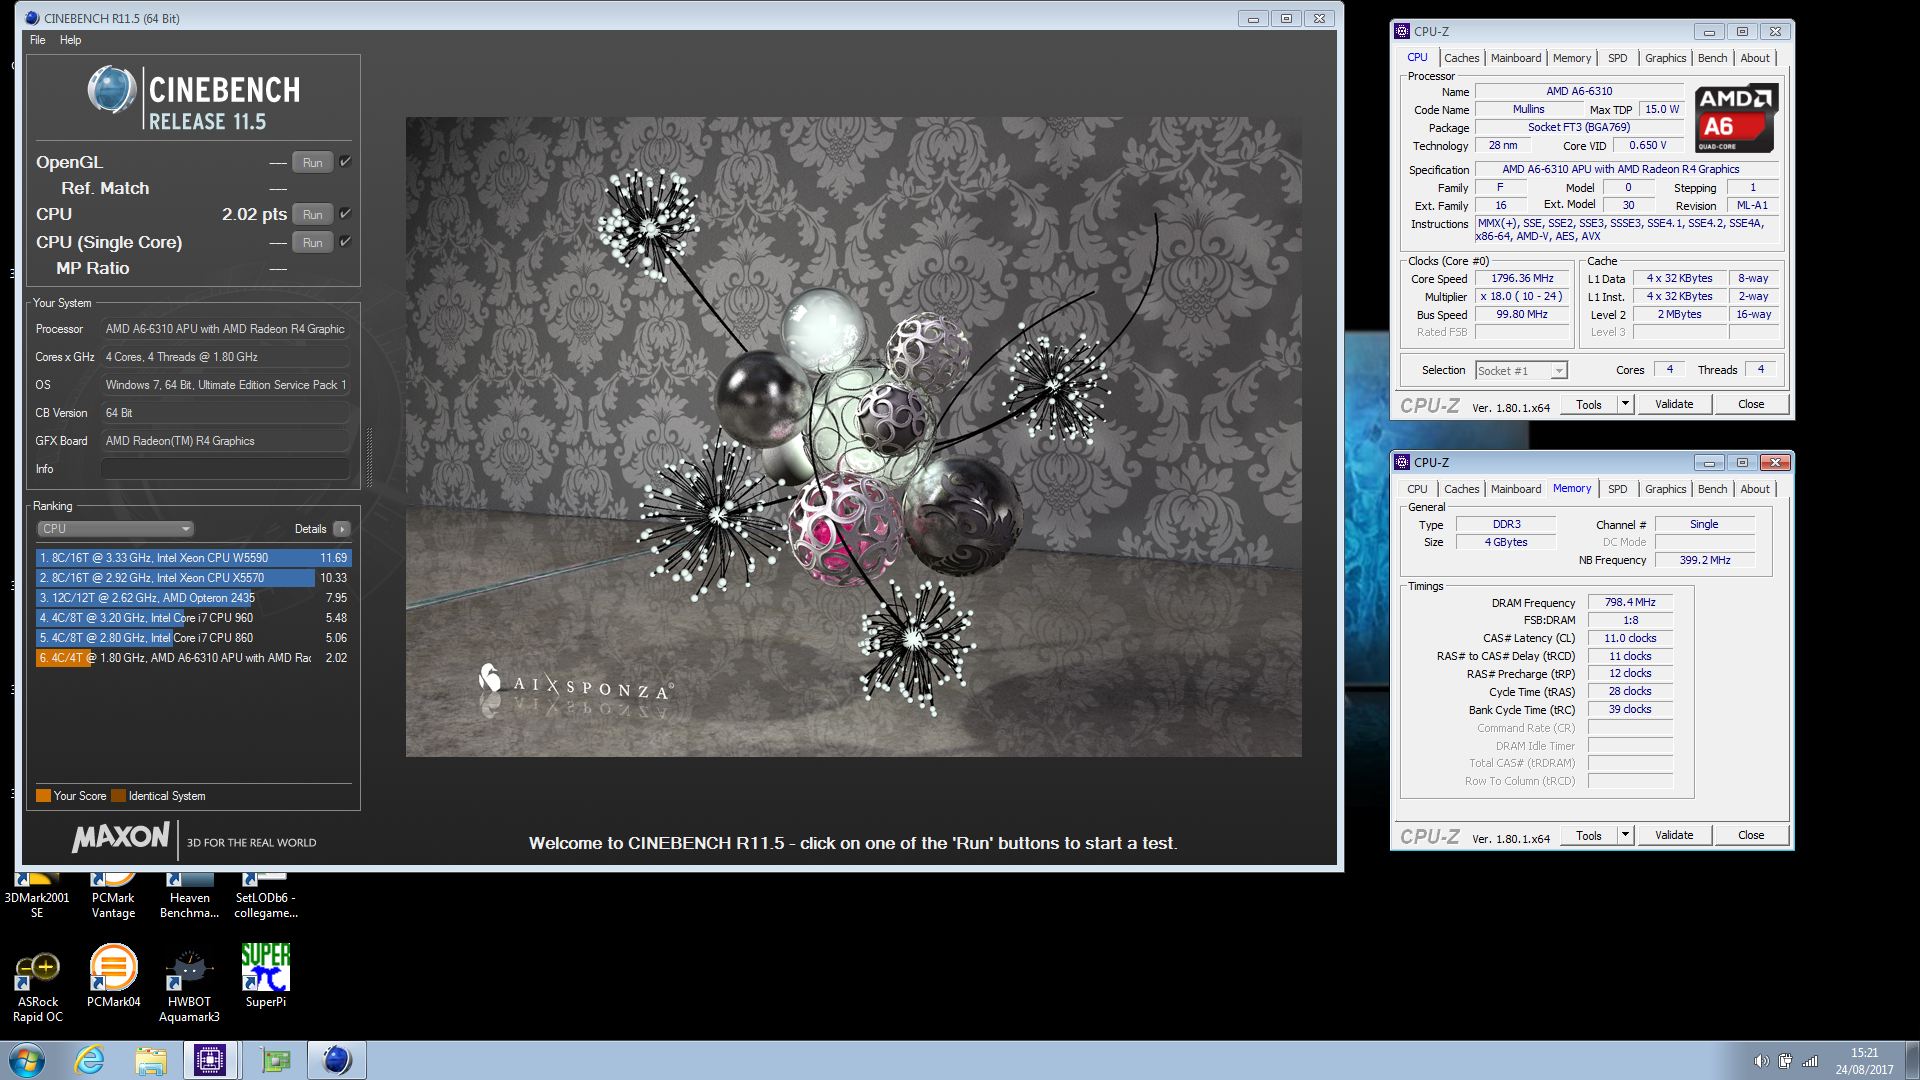Open 3DMark2001 SE desktop shortcut
Viewport: 1920px width, 1080px height.
tap(37, 896)
